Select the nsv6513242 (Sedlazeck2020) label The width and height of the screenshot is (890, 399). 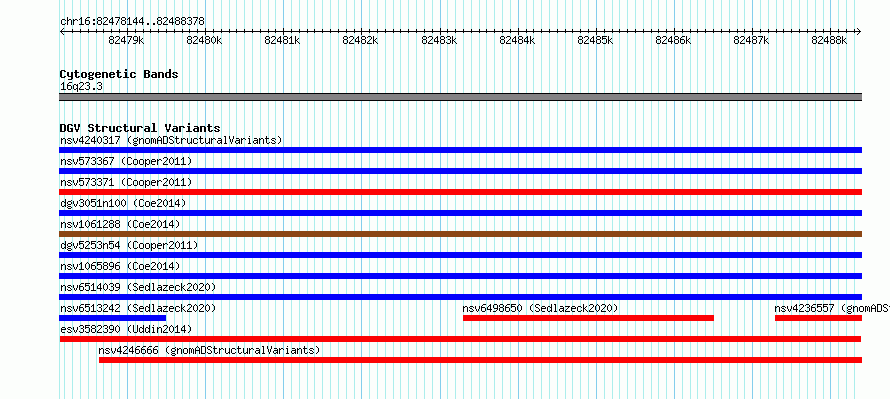pyautogui.click(x=138, y=308)
